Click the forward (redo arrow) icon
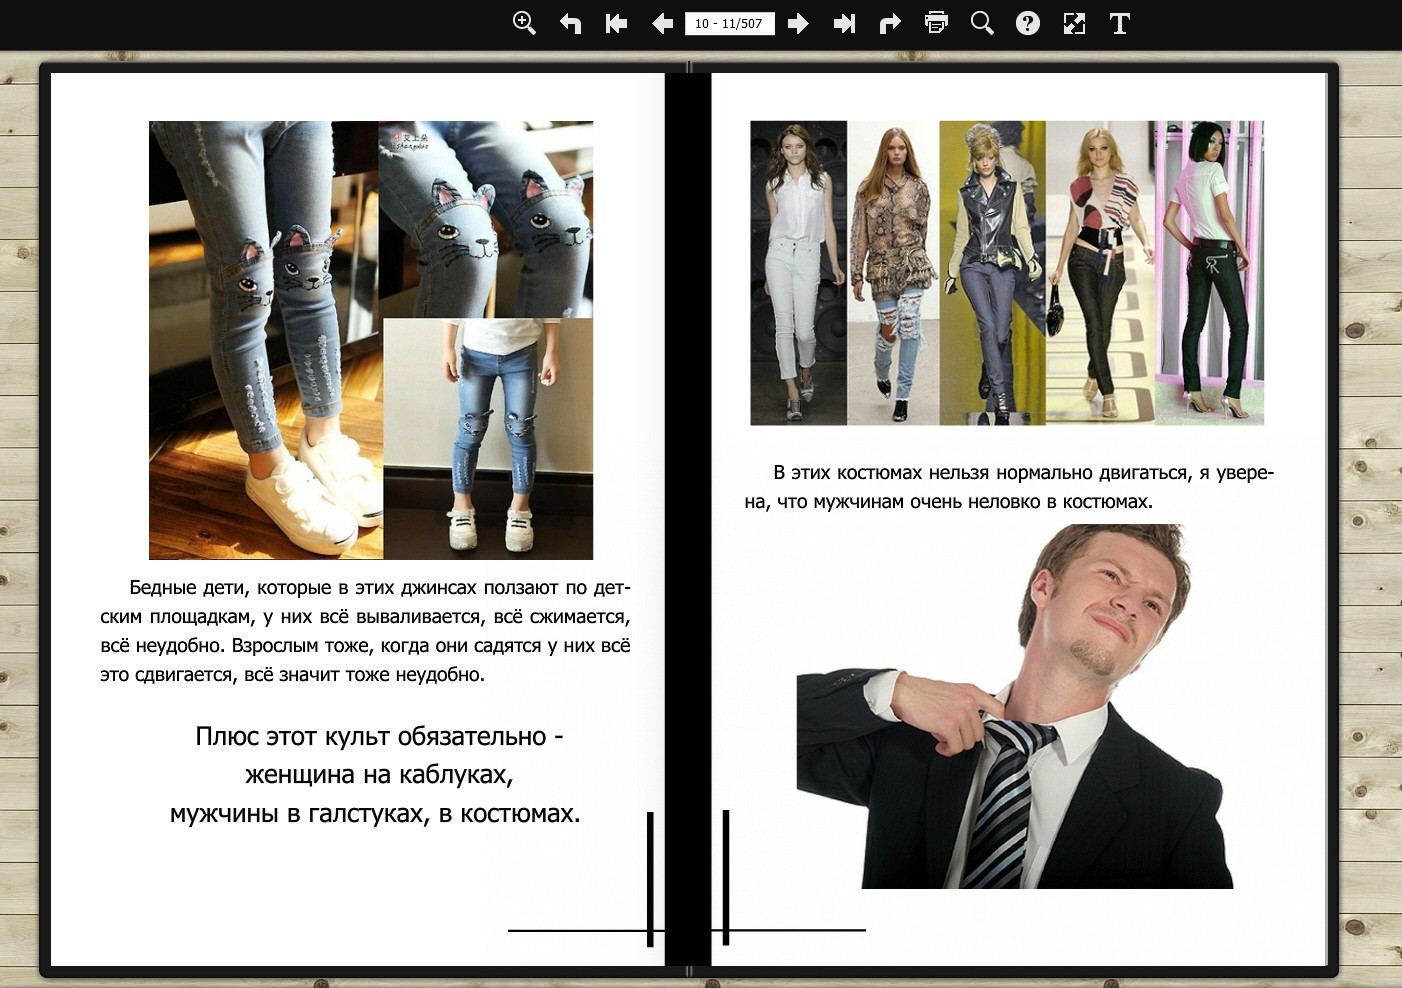1402x988 pixels. pos(890,23)
